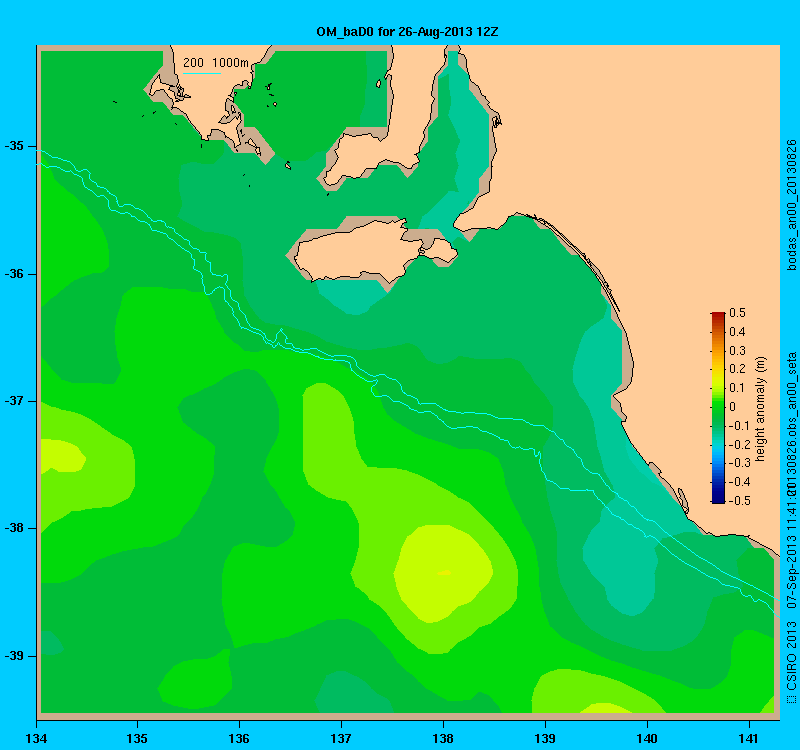Click the latitude label -39
This screenshot has height=750, width=800.
click(x=14, y=656)
